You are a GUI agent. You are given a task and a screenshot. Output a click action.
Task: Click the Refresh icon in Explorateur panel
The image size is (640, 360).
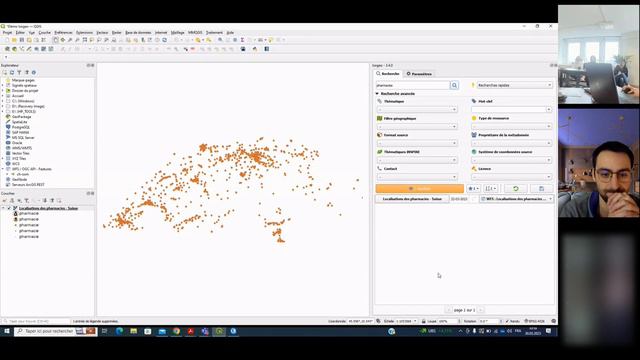(x=12, y=72)
